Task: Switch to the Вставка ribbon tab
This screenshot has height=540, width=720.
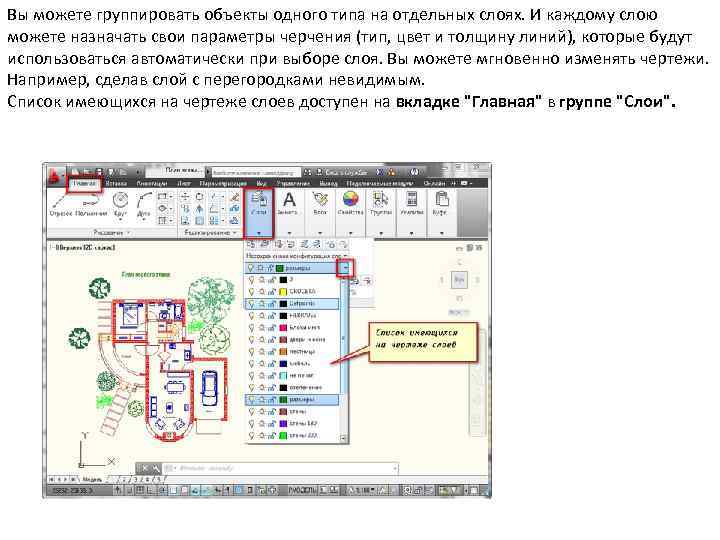Action: coord(116,183)
